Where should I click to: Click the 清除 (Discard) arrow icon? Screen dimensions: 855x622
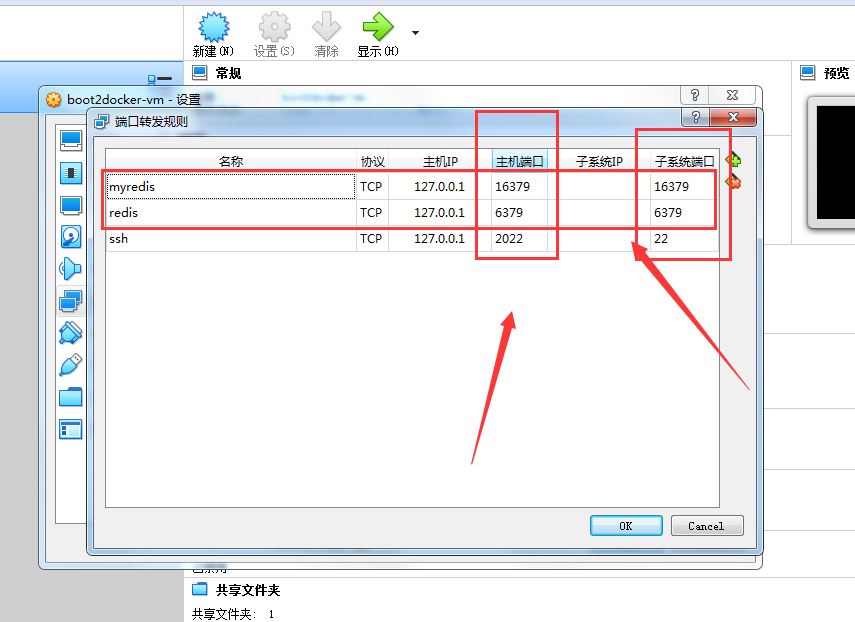tap(326, 27)
